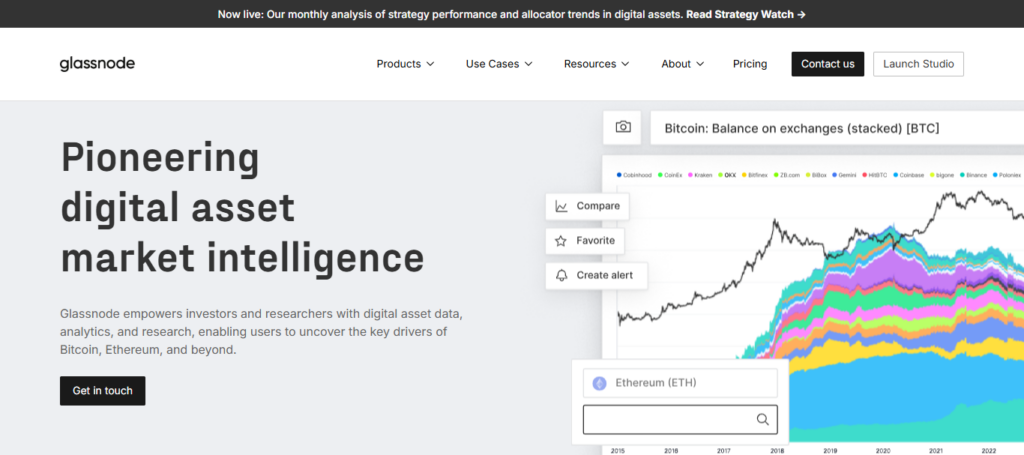Click the Get in touch button

[102, 391]
